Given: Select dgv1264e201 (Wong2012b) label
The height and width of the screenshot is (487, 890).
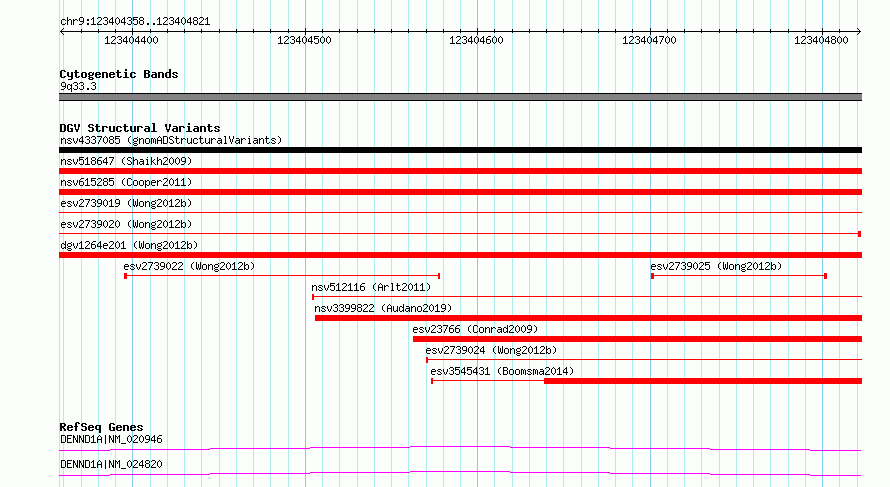Looking at the screenshot, I should pos(129,245).
